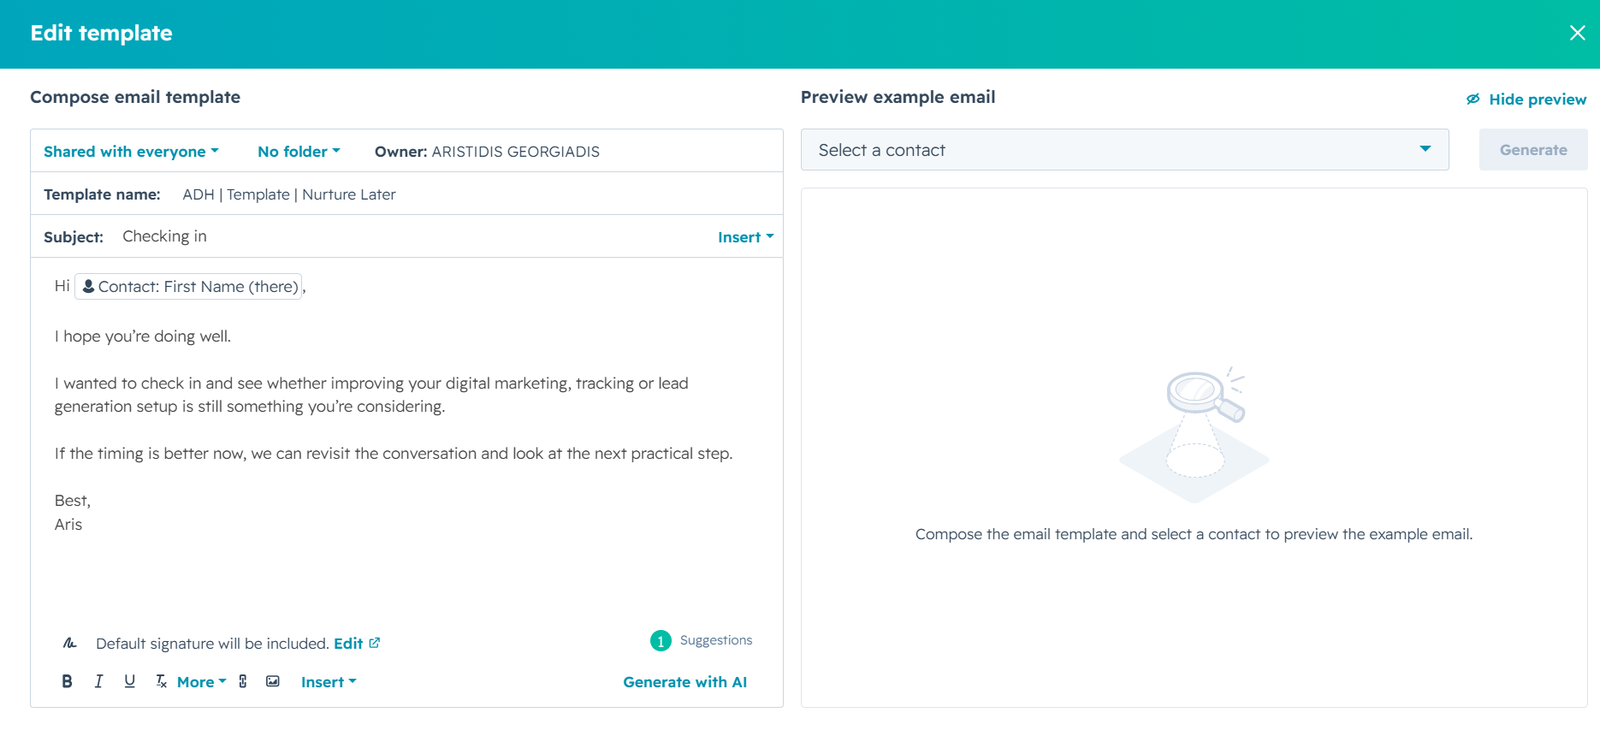Hide the example email preview

coord(1526,99)
